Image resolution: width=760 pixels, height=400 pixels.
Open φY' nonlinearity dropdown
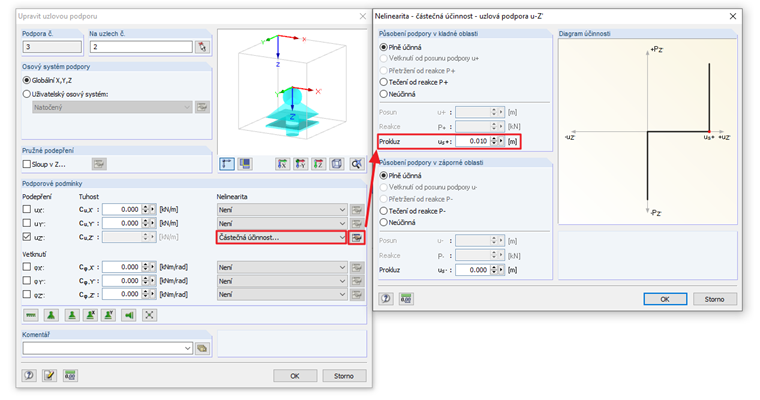282,281
